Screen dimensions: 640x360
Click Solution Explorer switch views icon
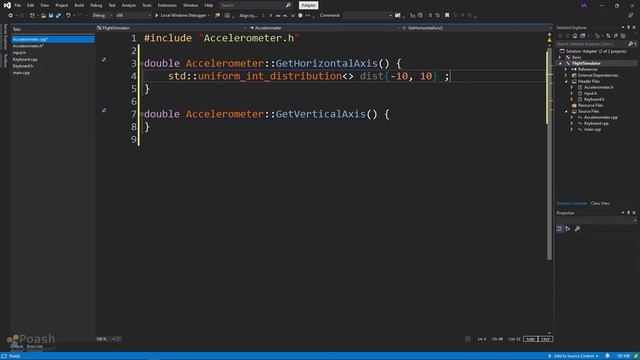(x=583, y=36)
